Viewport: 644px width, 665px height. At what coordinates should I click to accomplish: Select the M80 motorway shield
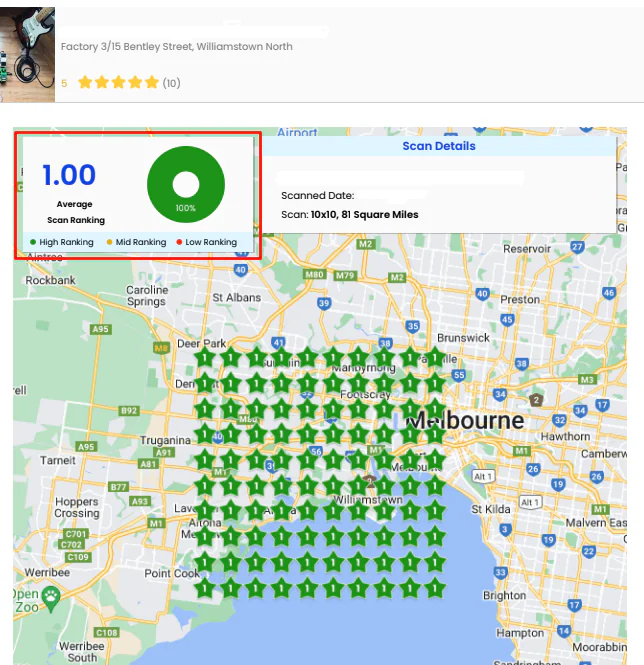pyautogui.click(x=314, y=274)
